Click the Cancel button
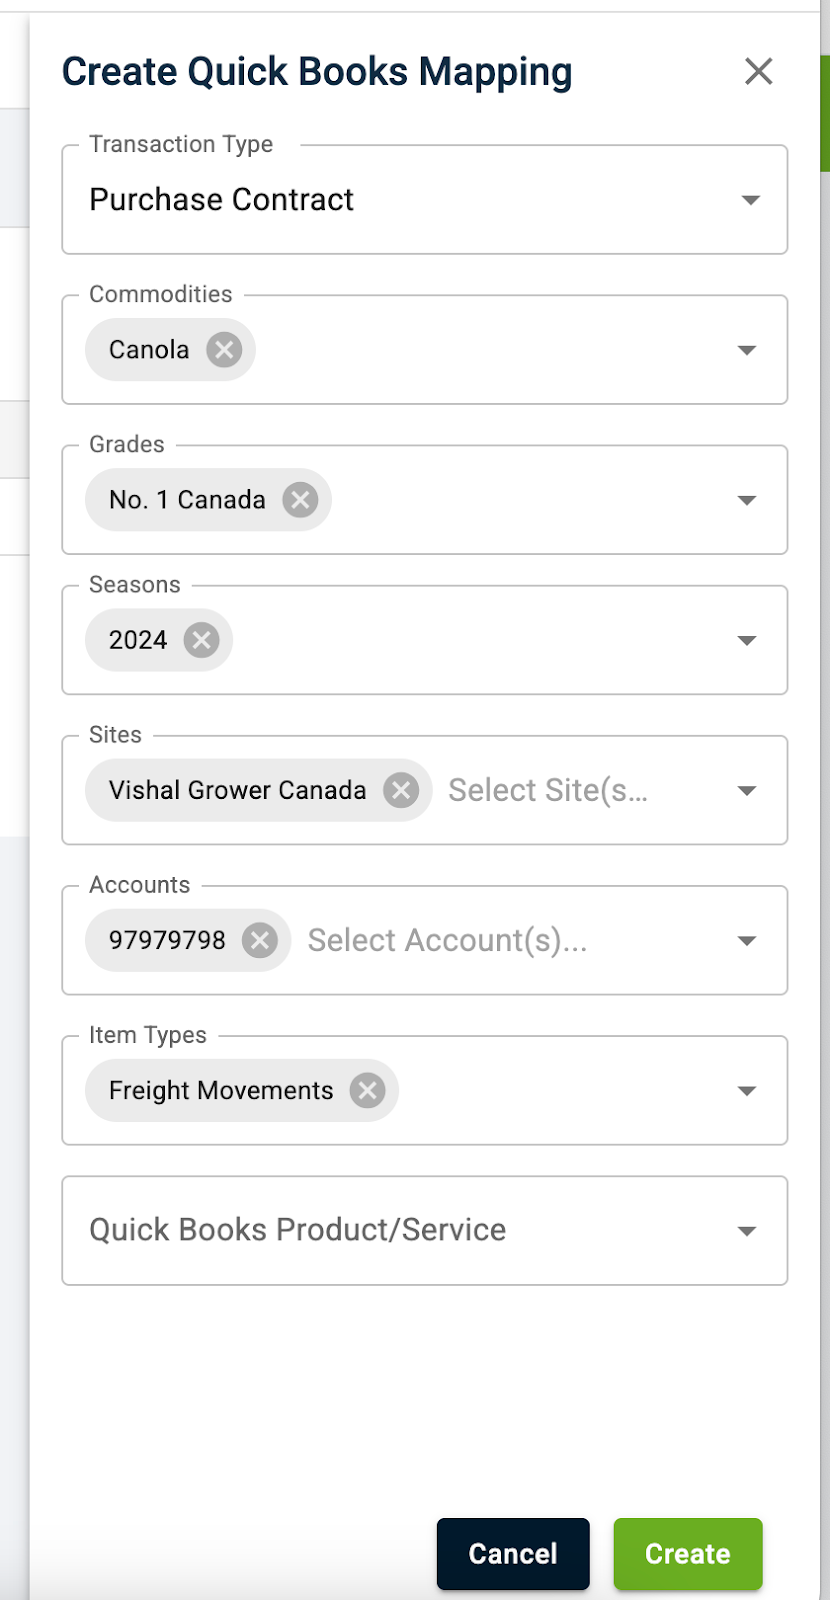 [x=513, y=1553]
